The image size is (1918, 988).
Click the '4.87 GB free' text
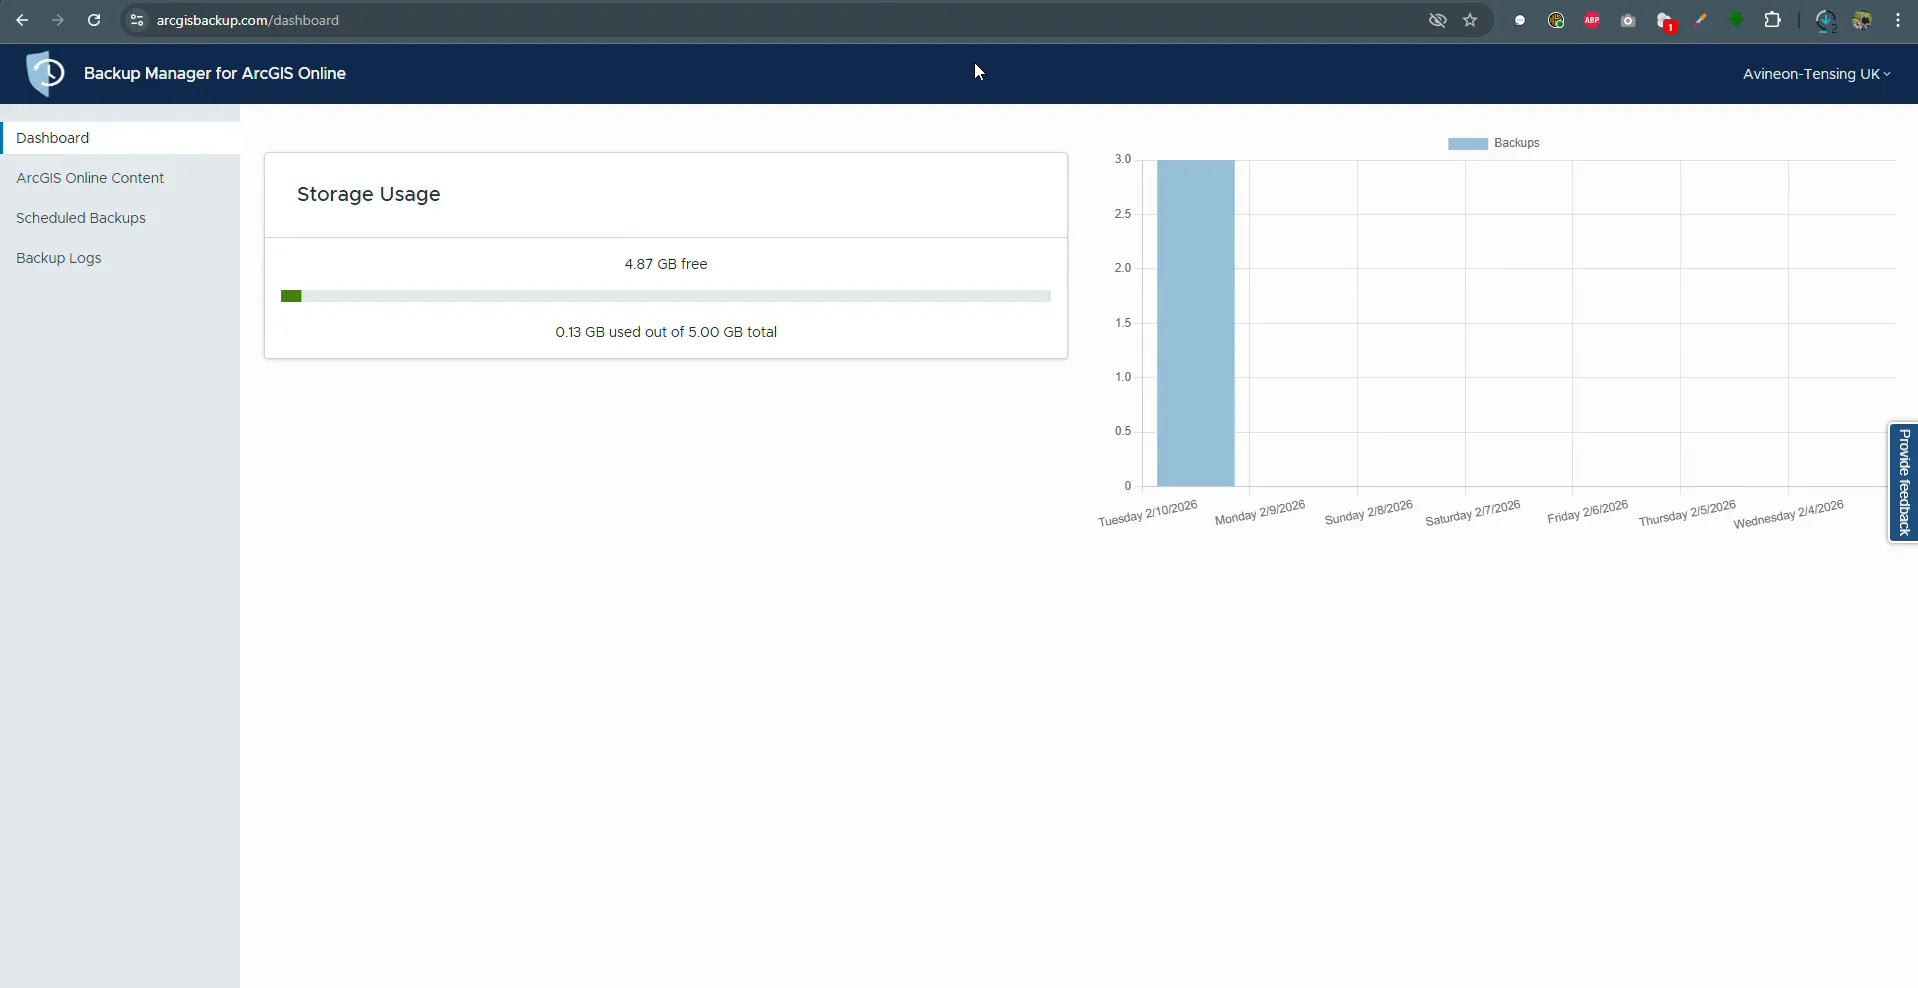click(666, 264)
